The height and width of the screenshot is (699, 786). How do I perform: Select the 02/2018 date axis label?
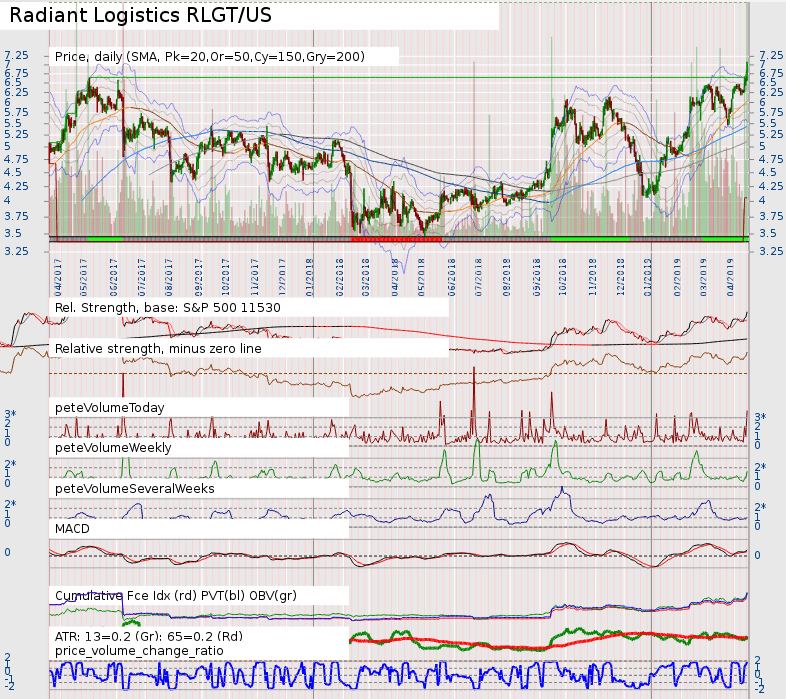click(339, 277)
